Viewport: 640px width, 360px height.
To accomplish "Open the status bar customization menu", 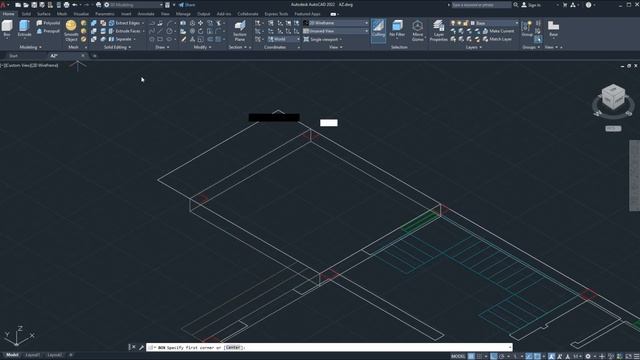I will click(637, 356).
